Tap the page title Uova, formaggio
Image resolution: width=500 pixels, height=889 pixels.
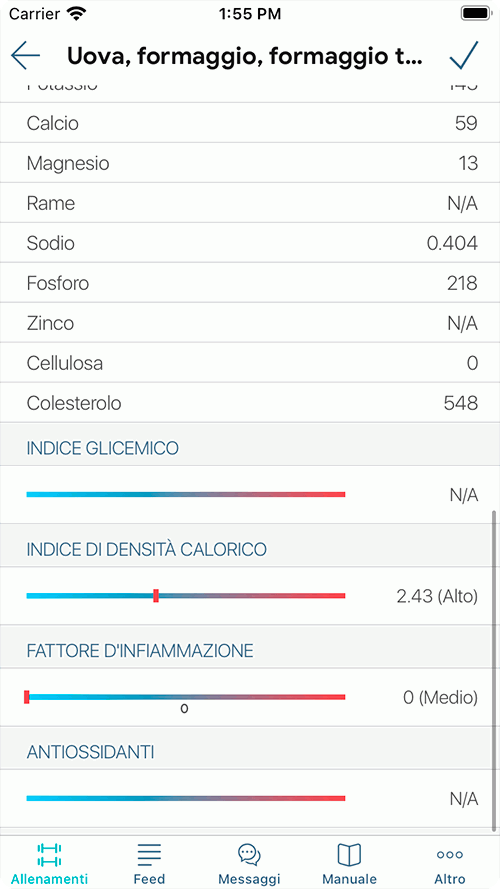[x=245, y=56]
